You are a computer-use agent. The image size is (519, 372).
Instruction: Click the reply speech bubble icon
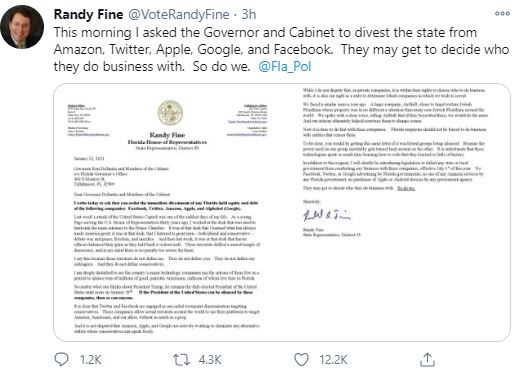tap(61, 359)
